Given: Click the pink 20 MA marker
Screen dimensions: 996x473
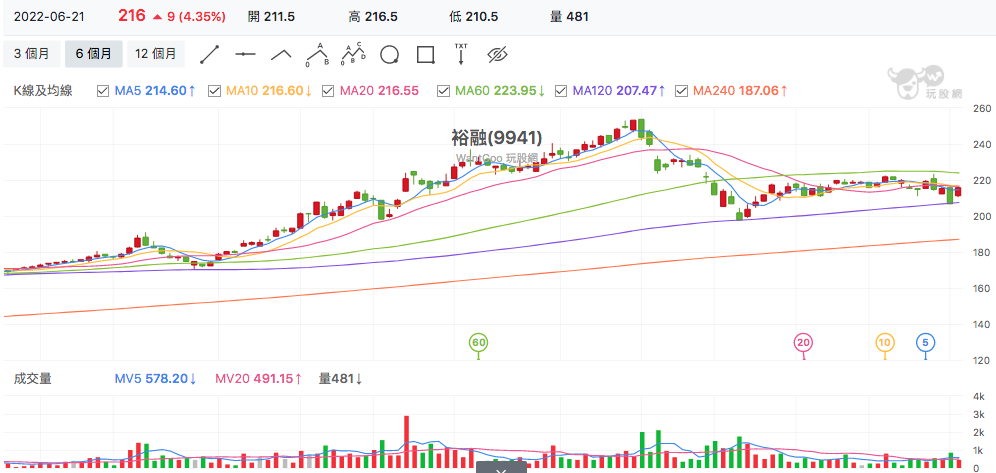Looking at the screenshot, I should pos(804,343).
